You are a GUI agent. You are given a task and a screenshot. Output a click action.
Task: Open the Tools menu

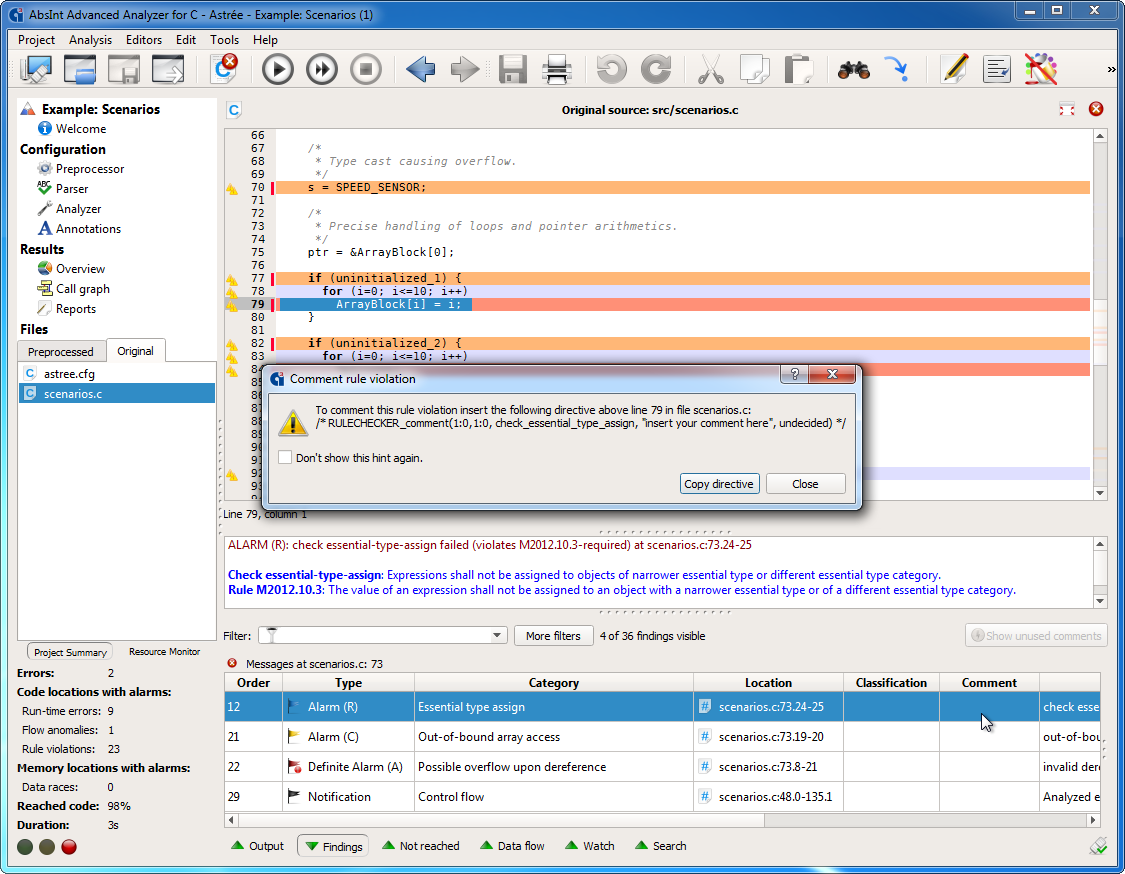225,39
